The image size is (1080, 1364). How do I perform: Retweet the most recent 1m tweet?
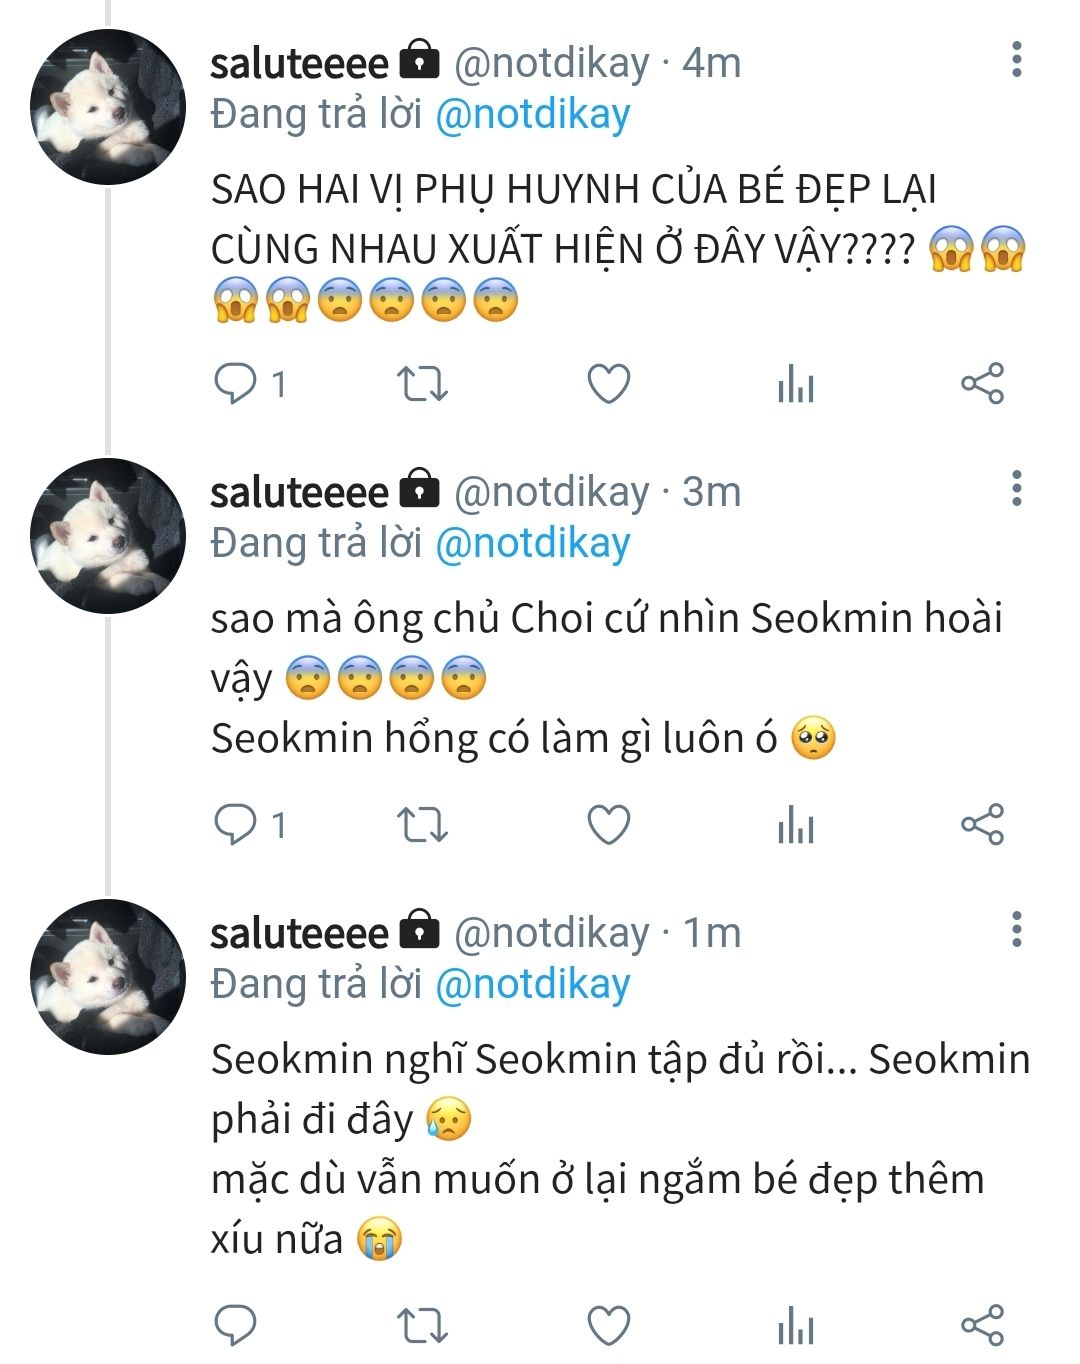[422, 1325]
